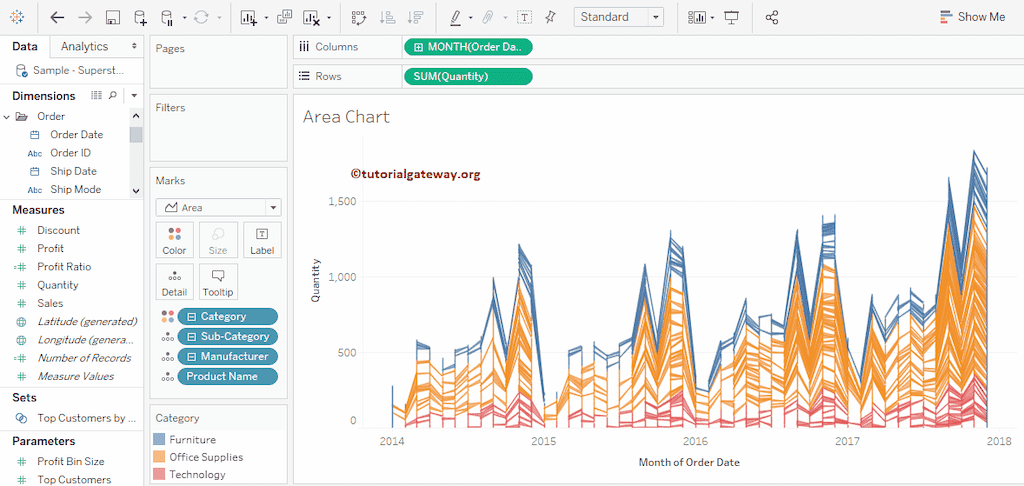Viewport: 1024px width, 486px height.
Task: Toggle Presentation Mode icon in toolbar
Action: 731,17
